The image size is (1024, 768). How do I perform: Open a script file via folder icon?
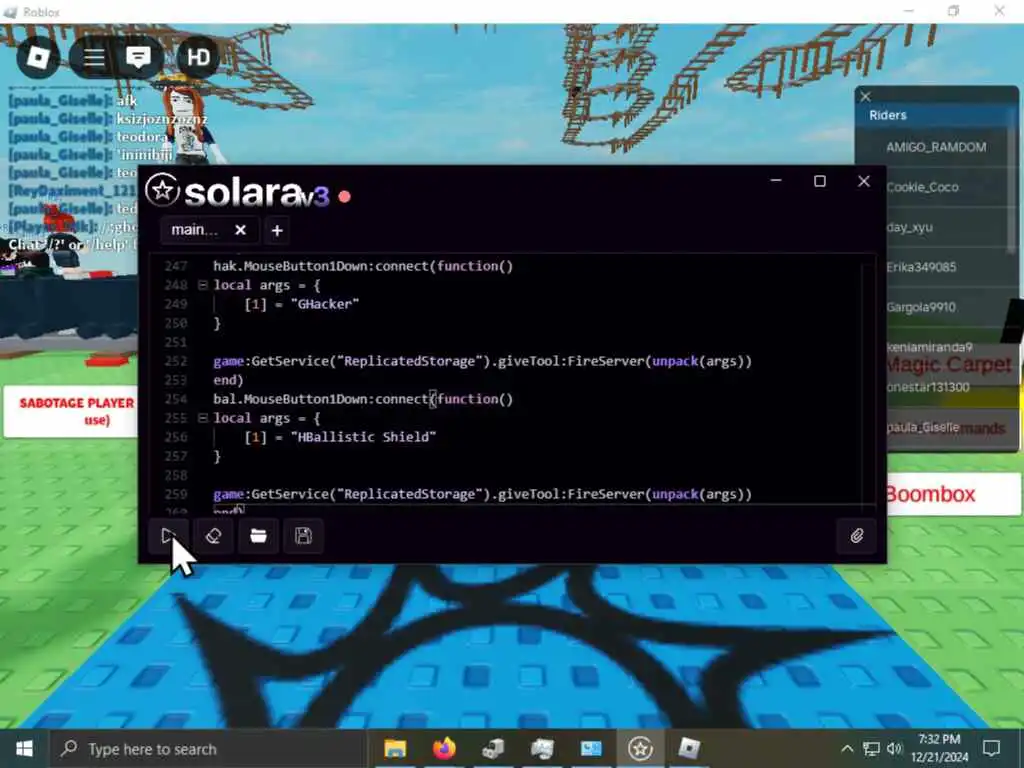coord(259,536)
